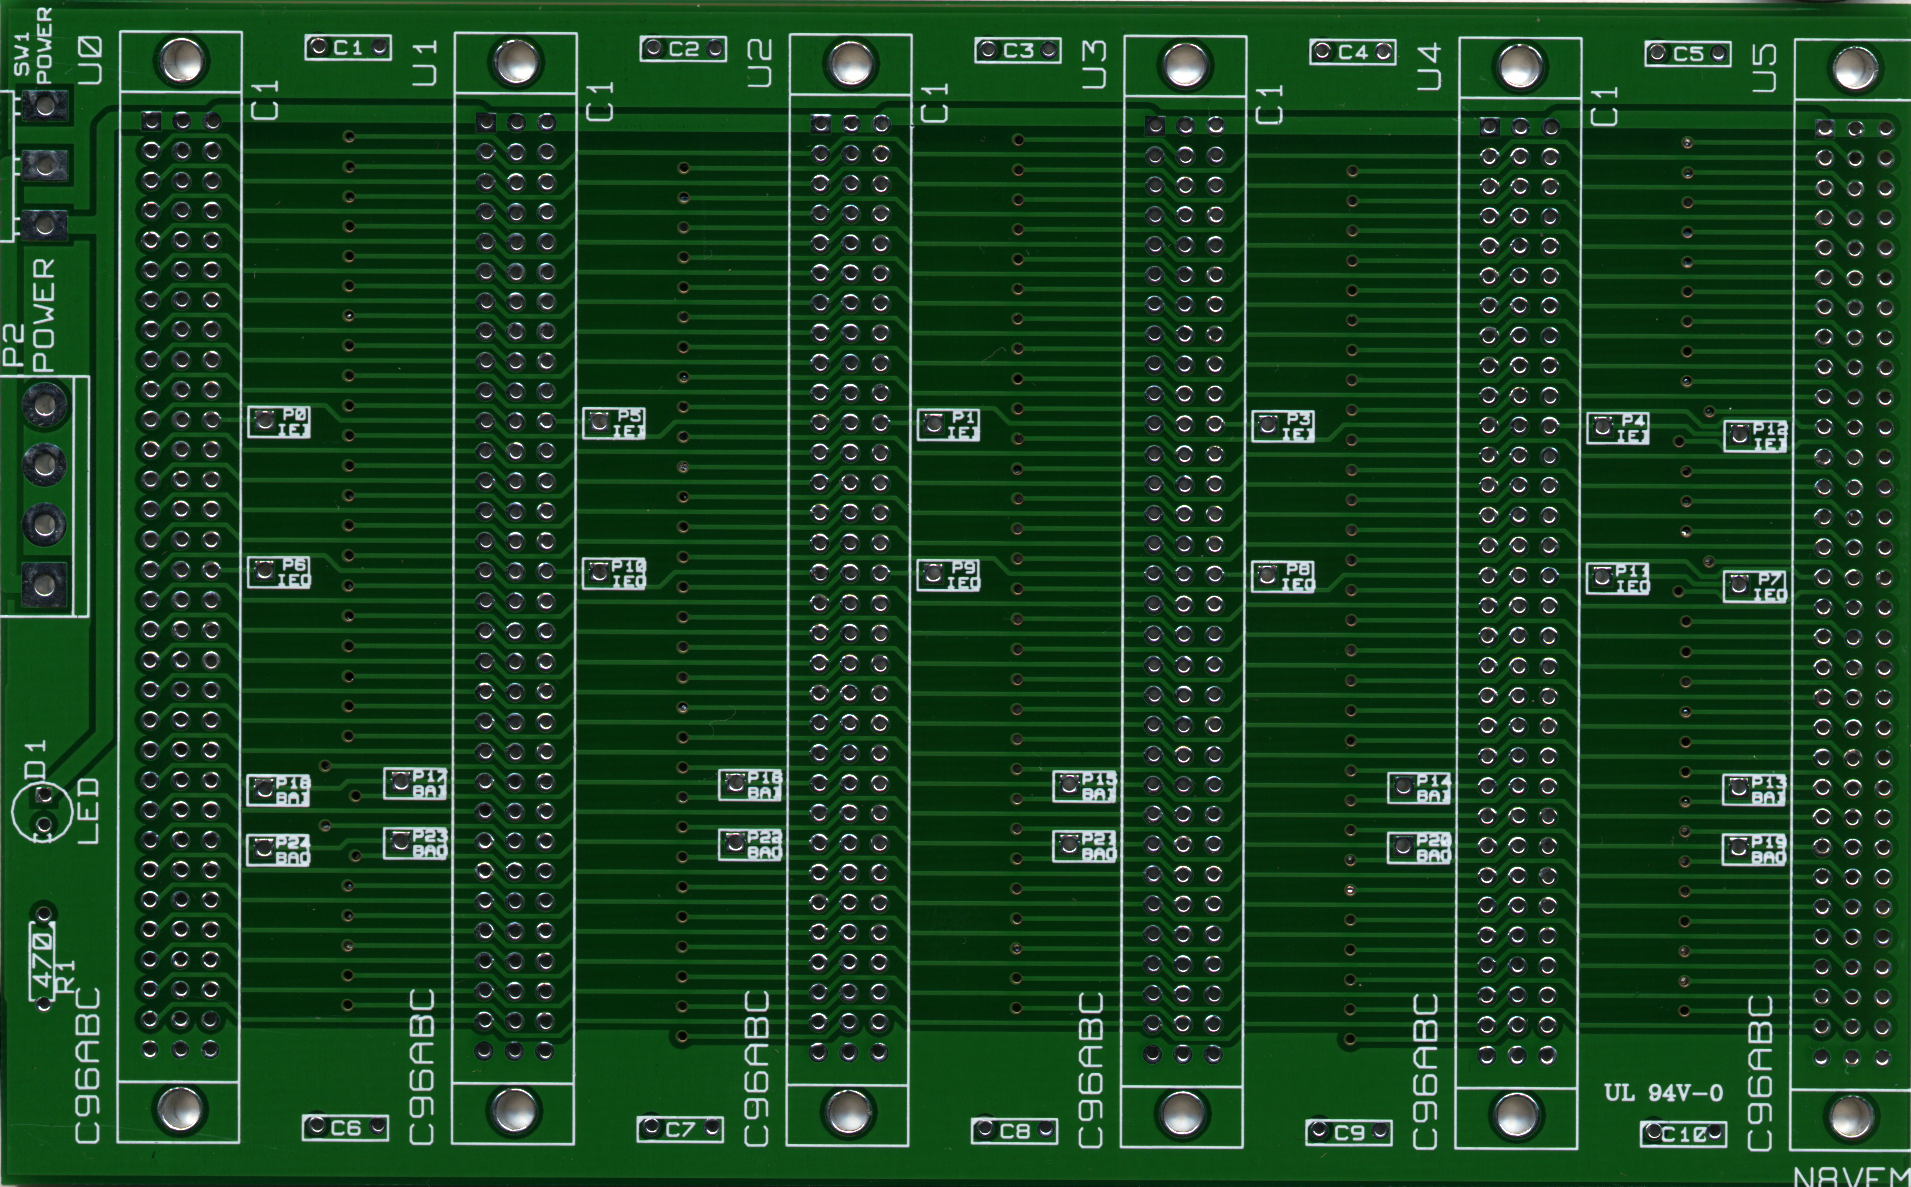
Task: Click the C5 capacitor footprint
Action: click(1687, 54)
